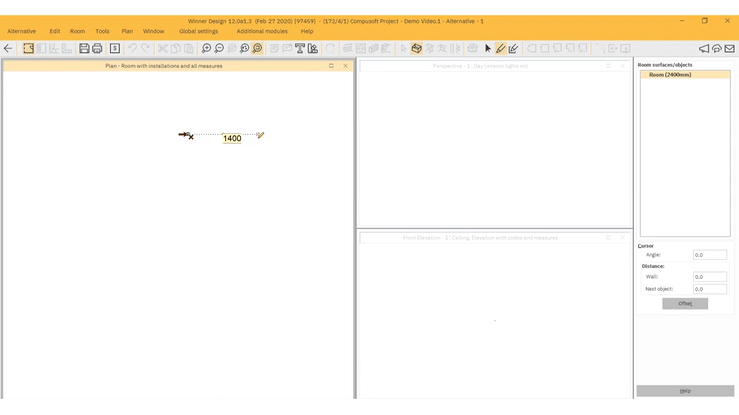
Task: Maximize the Plan view panel
Action: (x=331, y=66)
